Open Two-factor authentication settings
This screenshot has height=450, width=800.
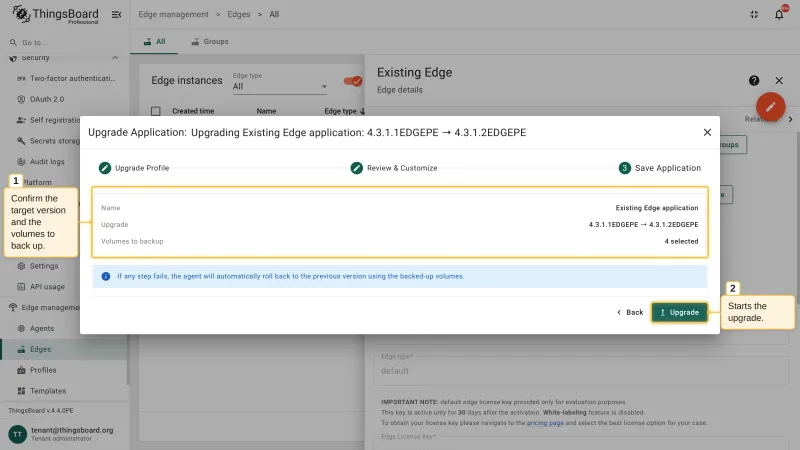(66, 79)
